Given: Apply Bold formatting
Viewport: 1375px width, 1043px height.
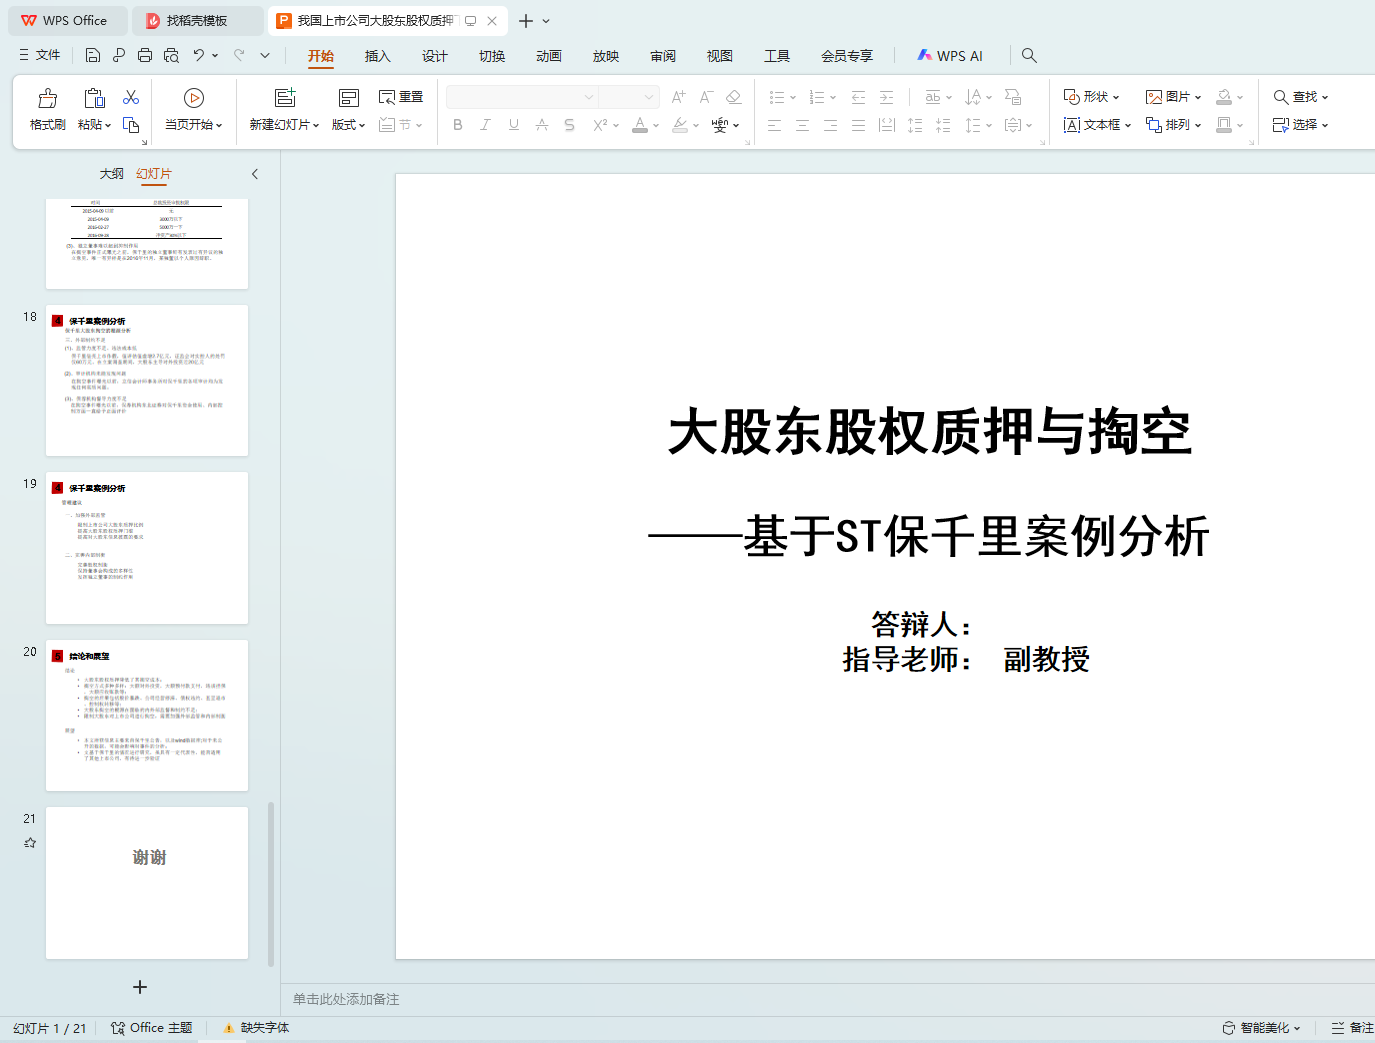Looking at the screenshot, I should [458, 125].
